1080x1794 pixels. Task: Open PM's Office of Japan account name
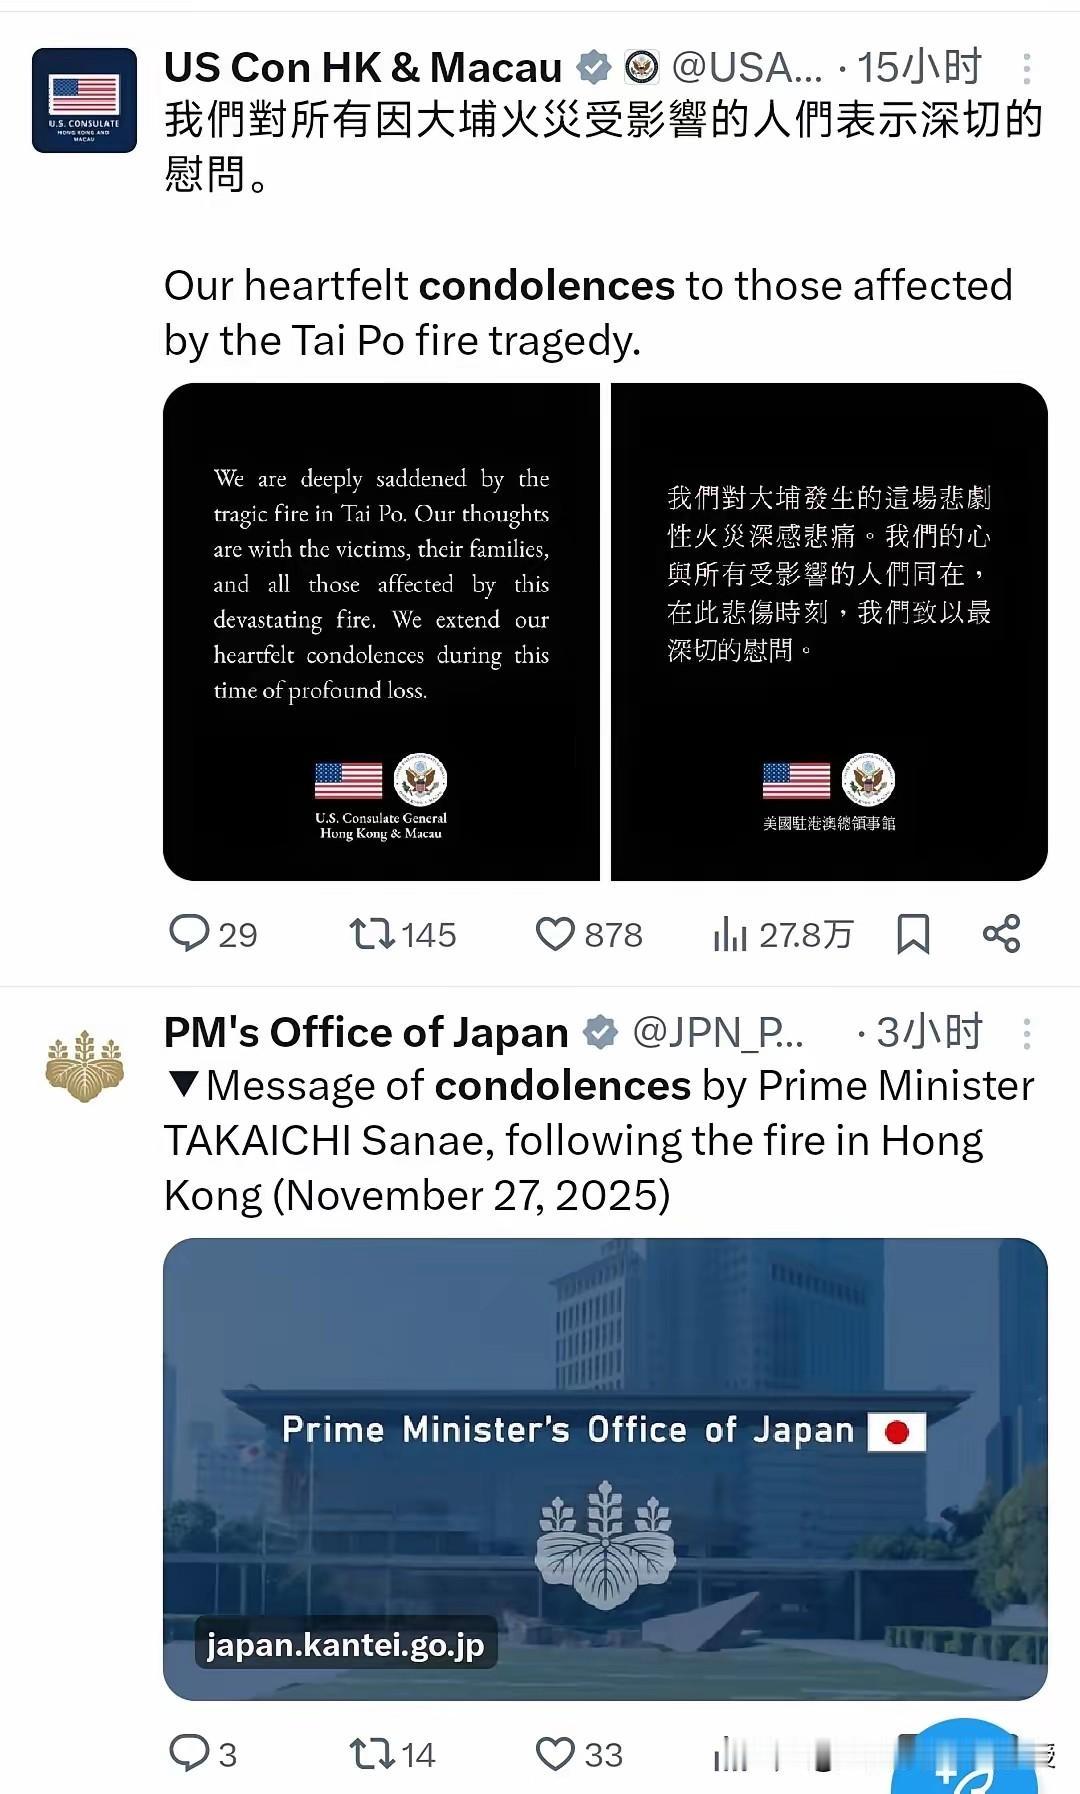366,1032
